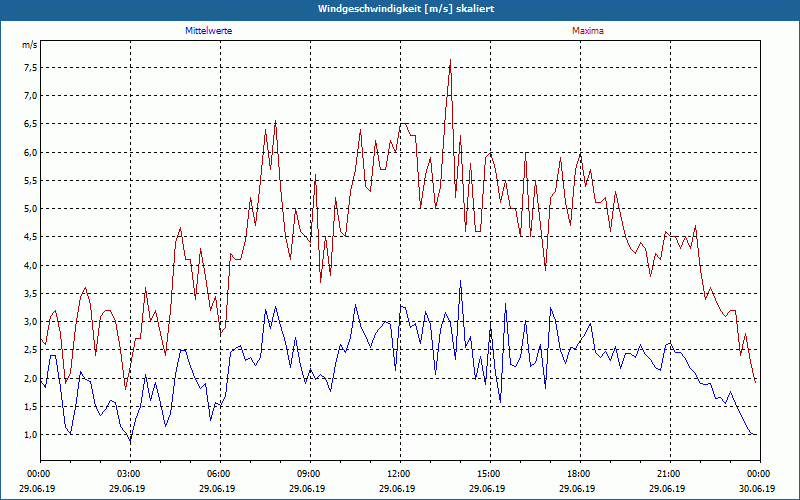Click the blue line minimum at 03:00
The height and width of the screenshot is (500, 800).
(x=130, y=441)
